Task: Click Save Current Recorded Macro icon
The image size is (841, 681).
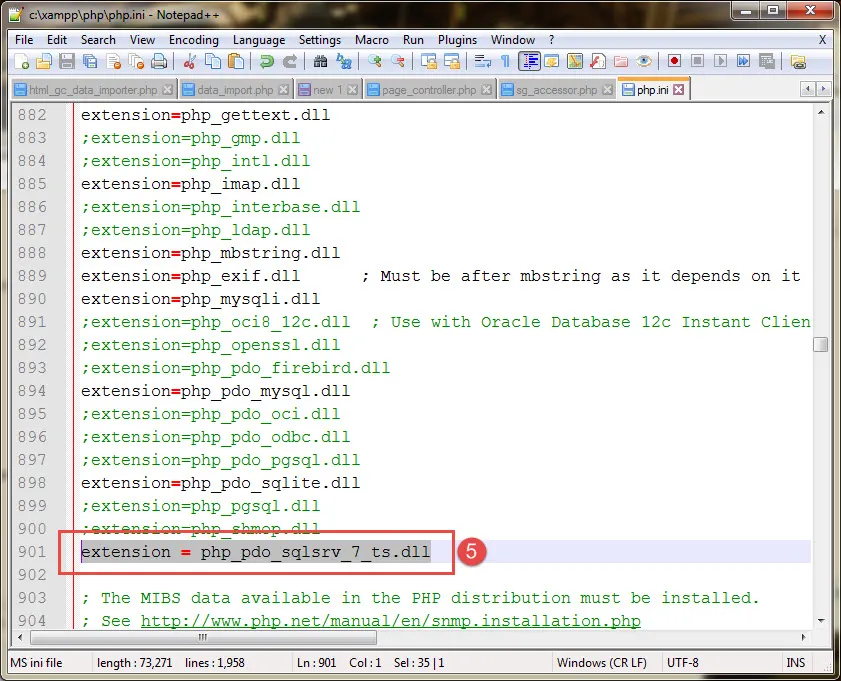Action: tap(766, 61)
